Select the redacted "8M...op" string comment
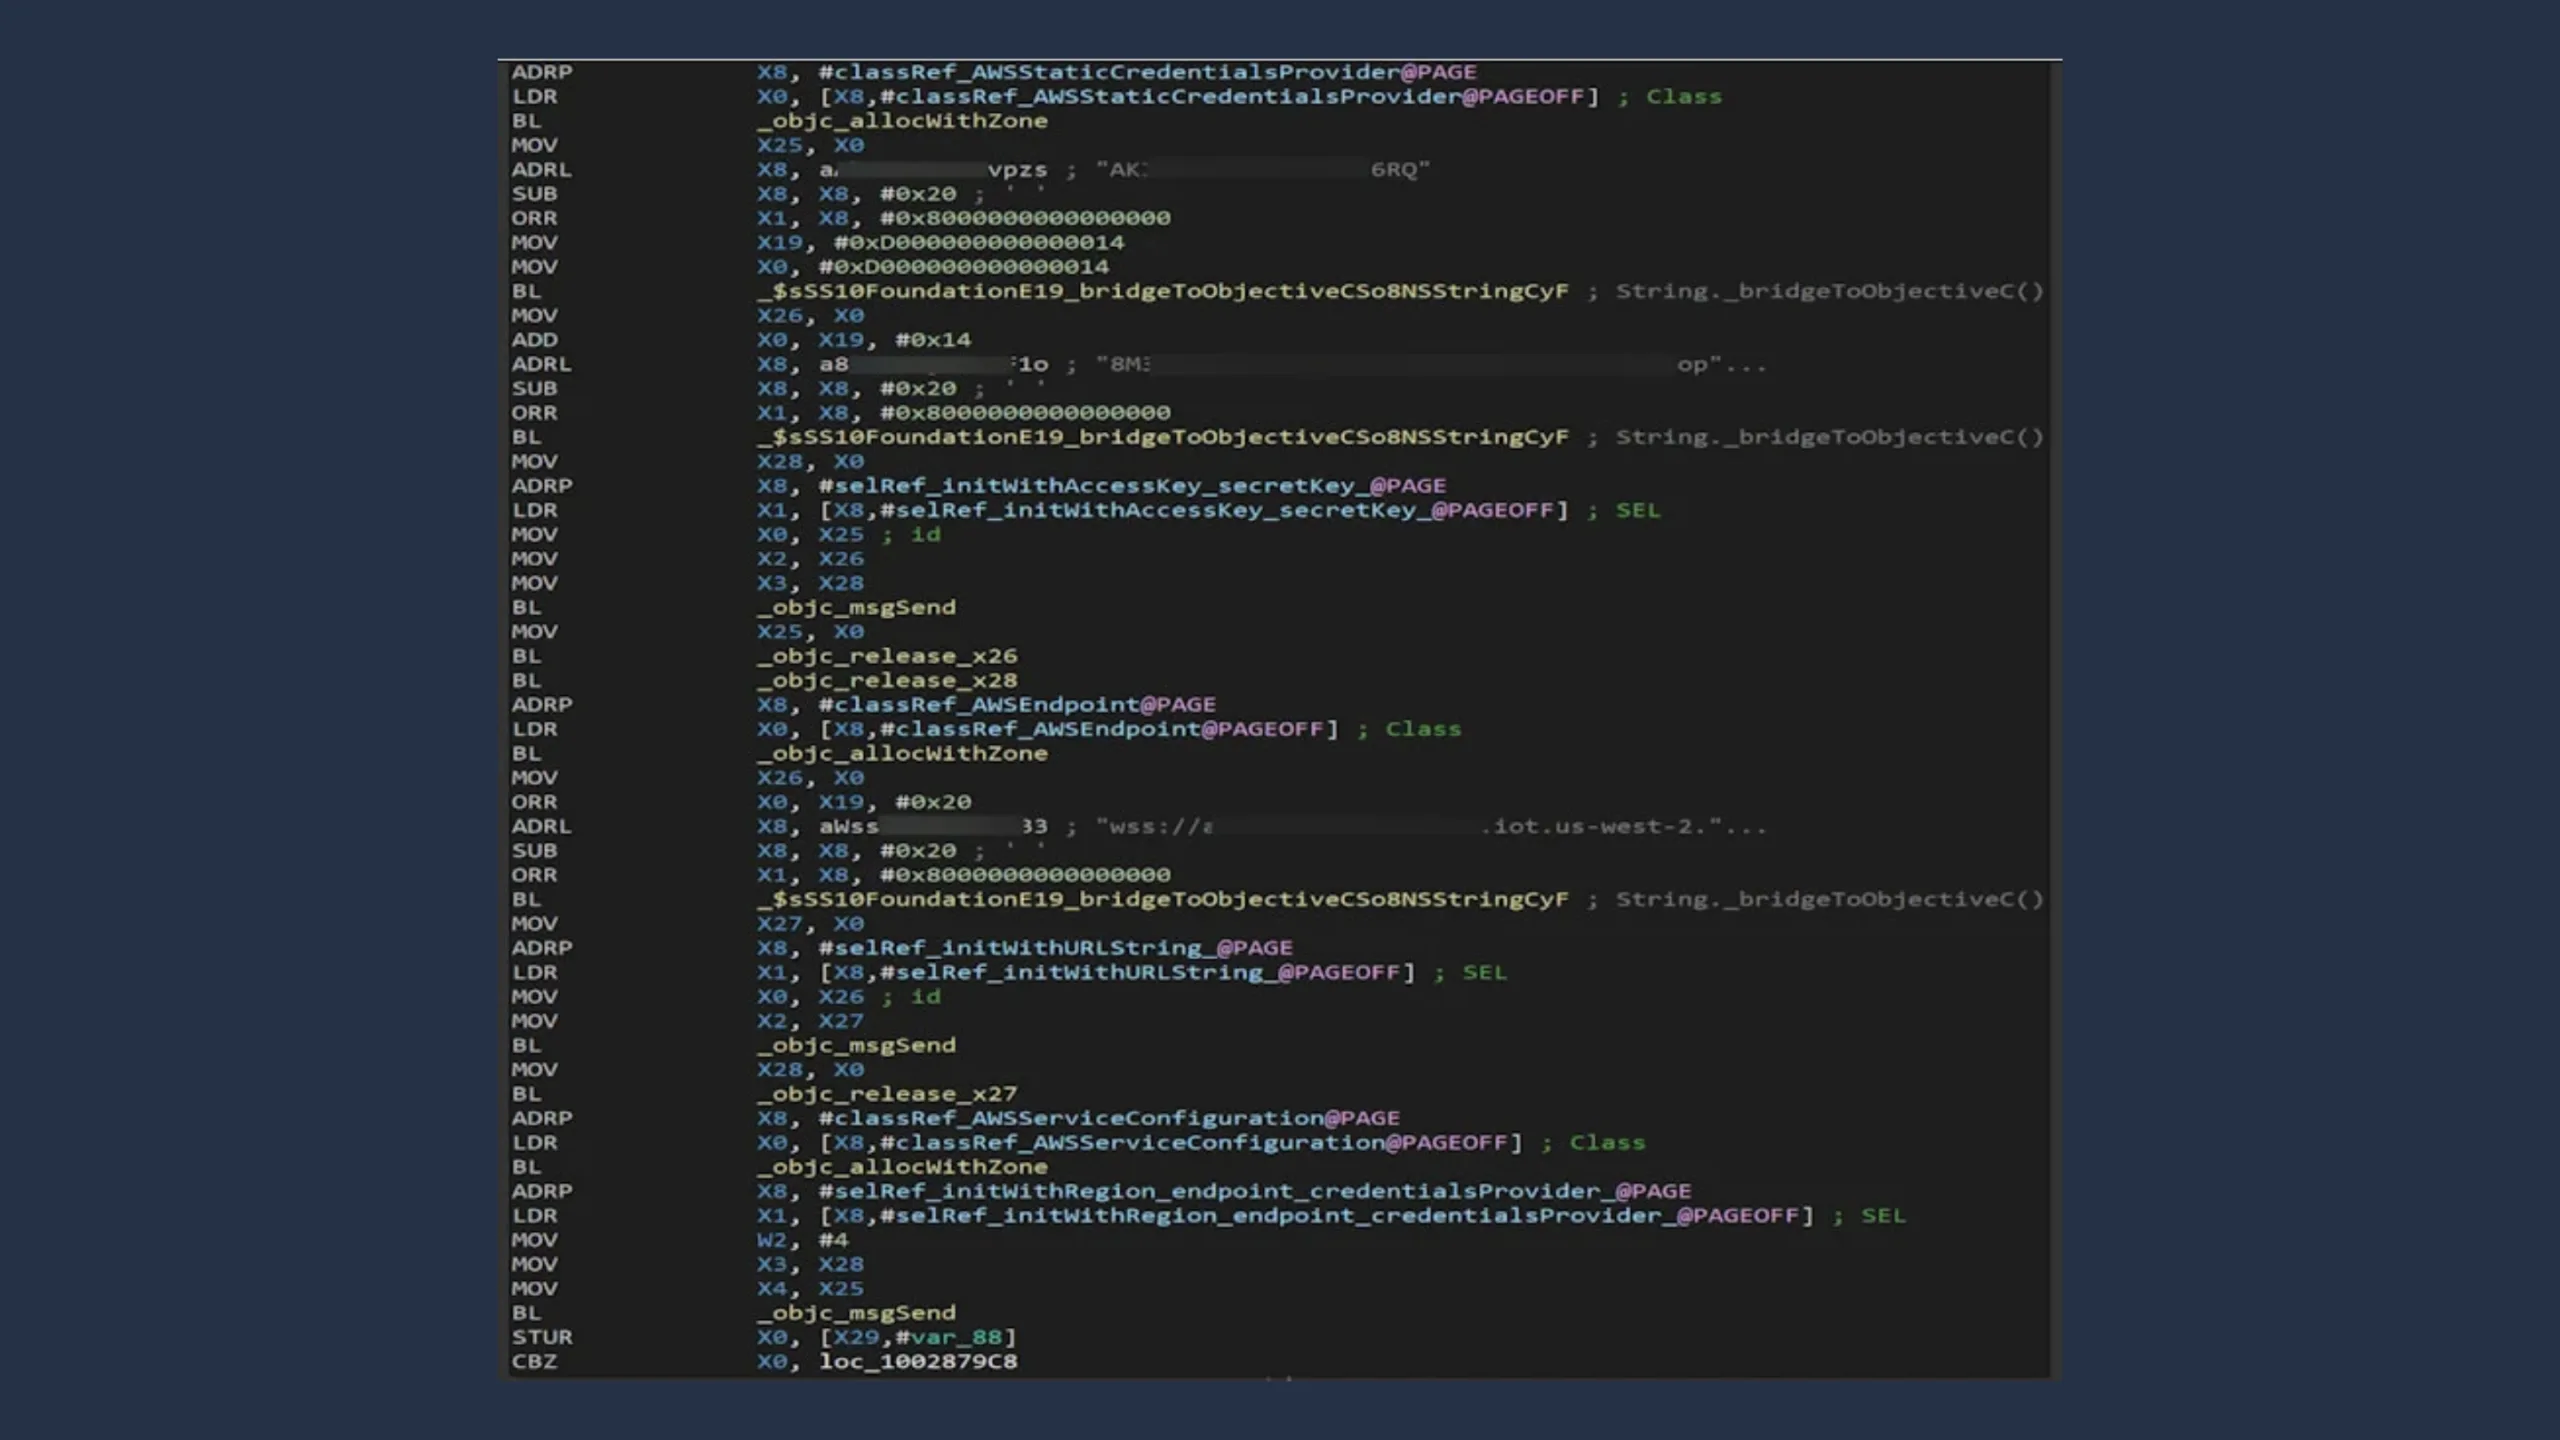The image size is (2560, 1440). click(1431, 365)
